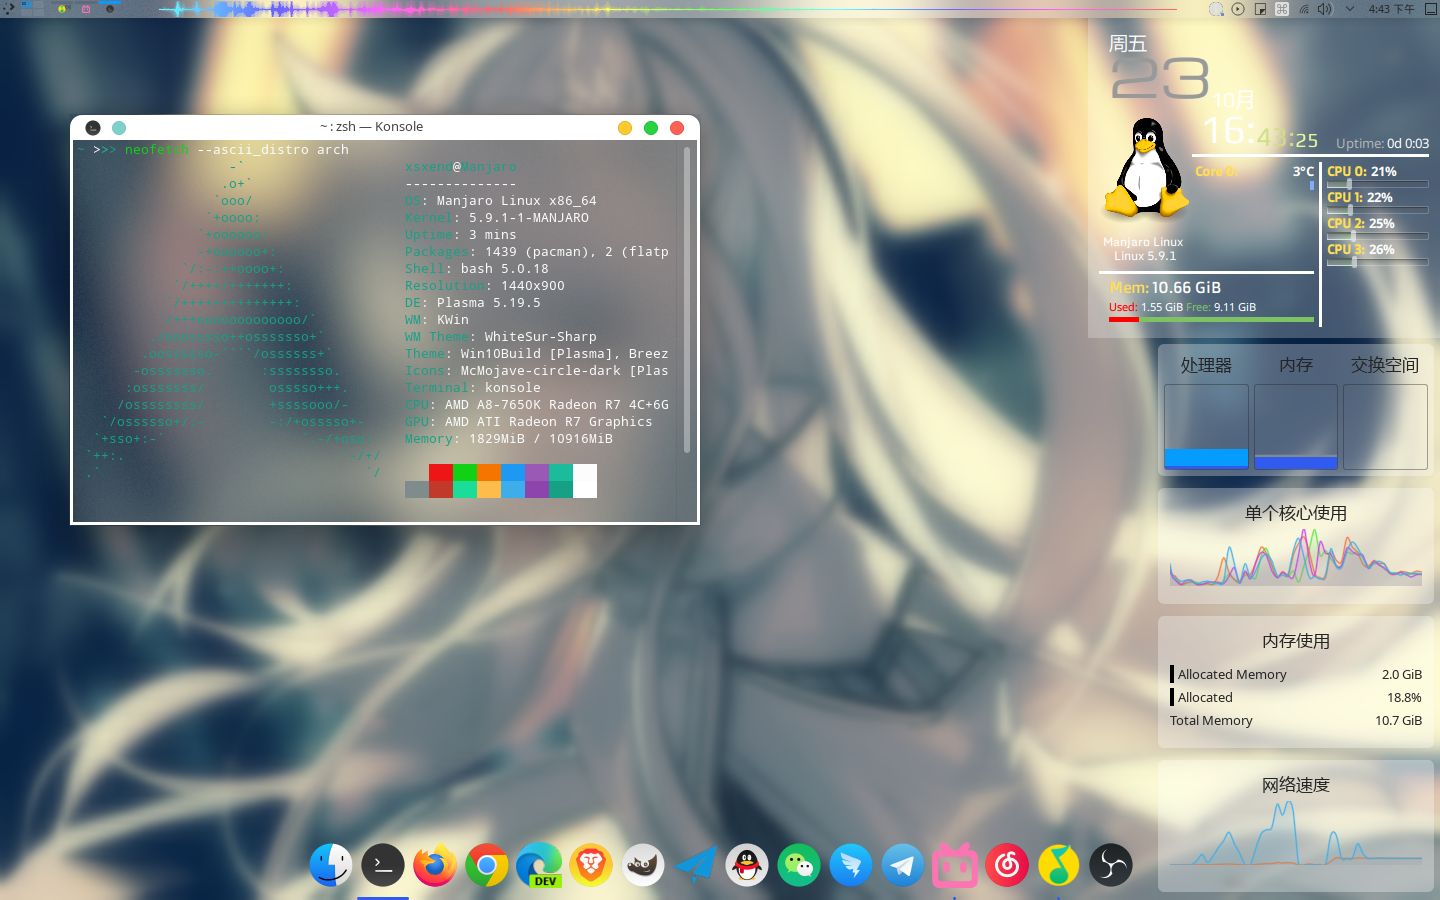
Task: Open GIMP from the dock
Action: point(643,865)
